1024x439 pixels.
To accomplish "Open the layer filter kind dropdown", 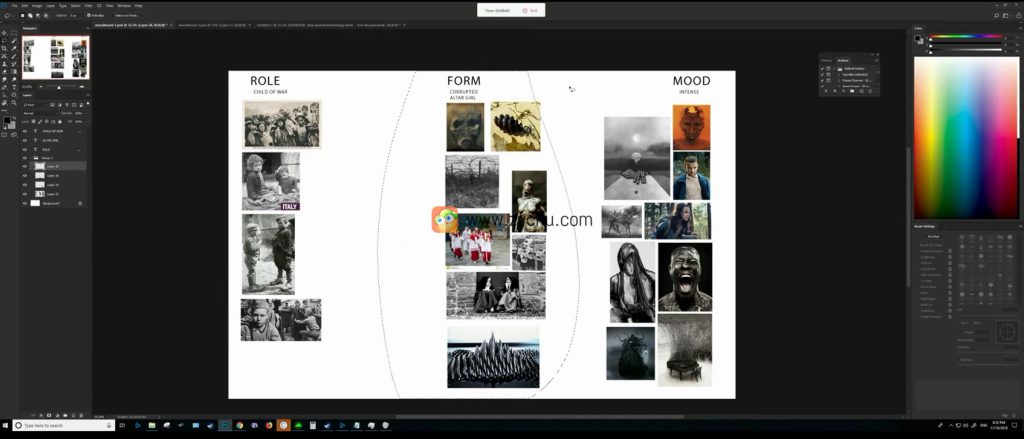I will [30, 104].
